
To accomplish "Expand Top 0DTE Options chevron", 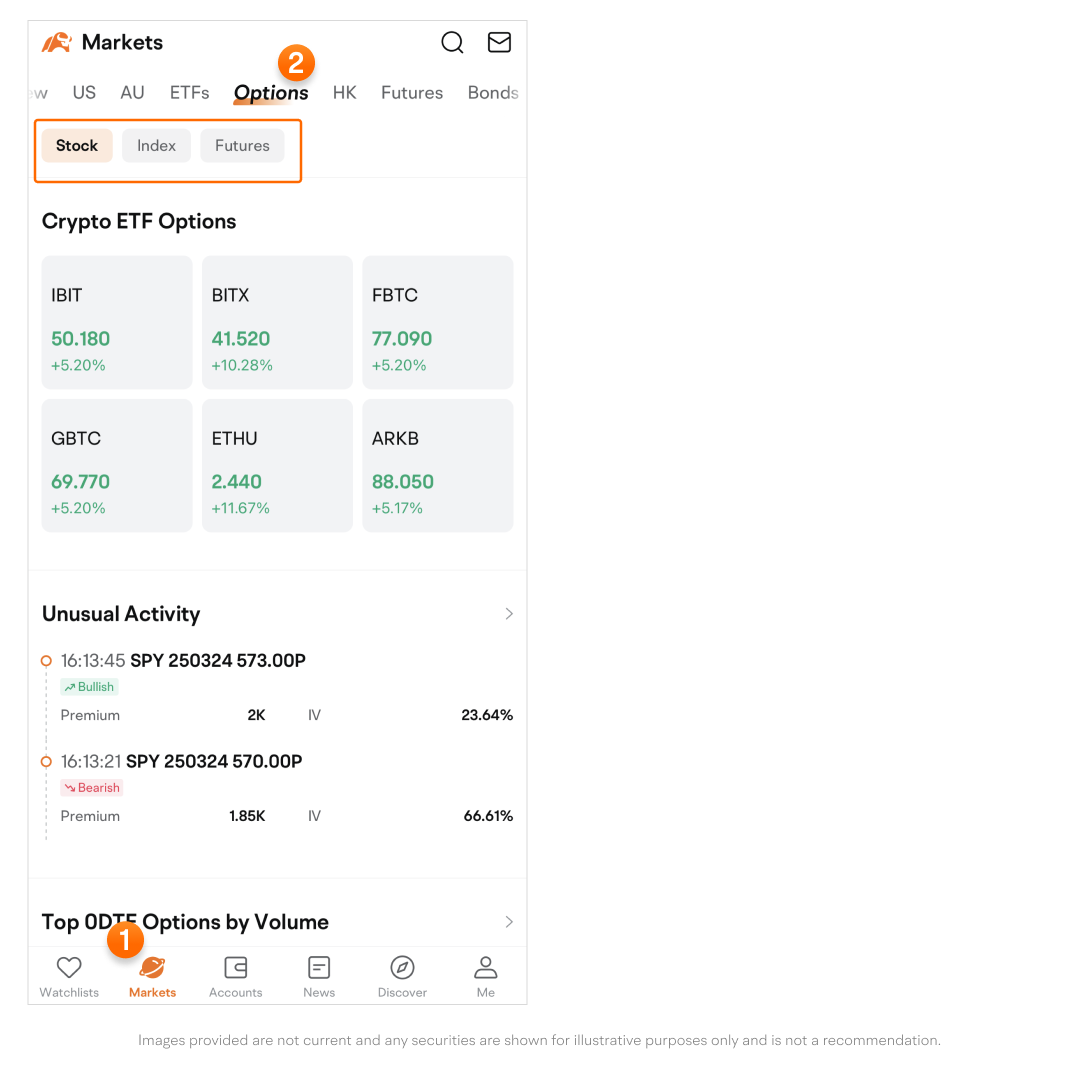I will pos(509,922).
